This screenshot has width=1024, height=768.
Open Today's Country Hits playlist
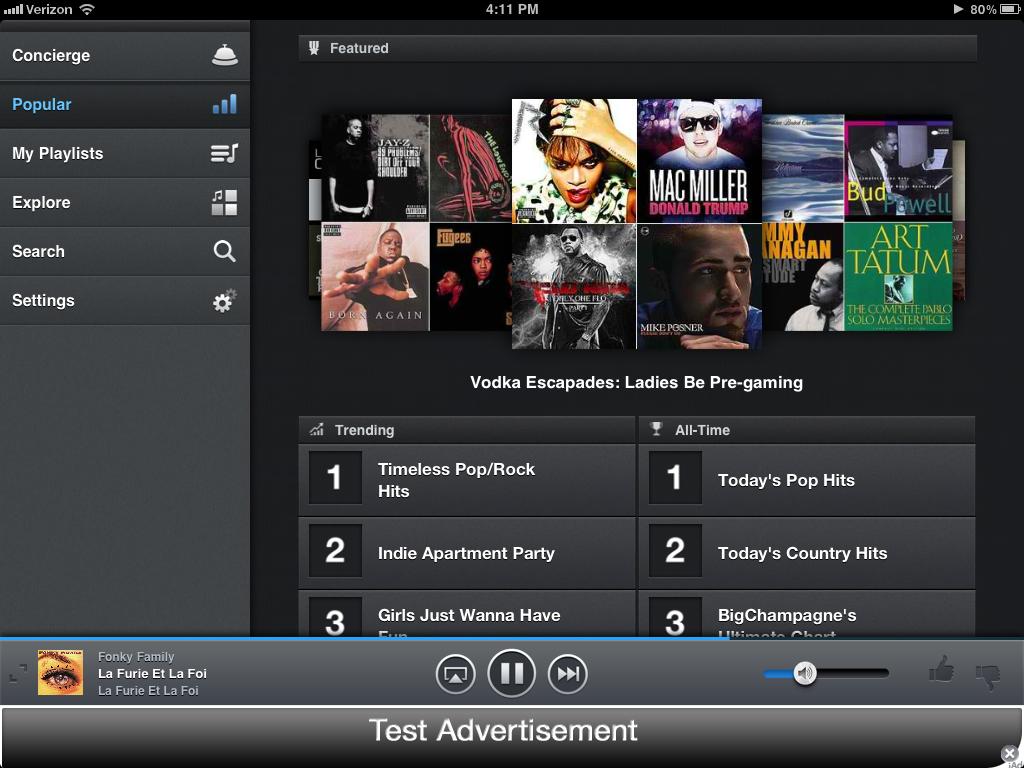pyautogui.click(x=807, y=553)
